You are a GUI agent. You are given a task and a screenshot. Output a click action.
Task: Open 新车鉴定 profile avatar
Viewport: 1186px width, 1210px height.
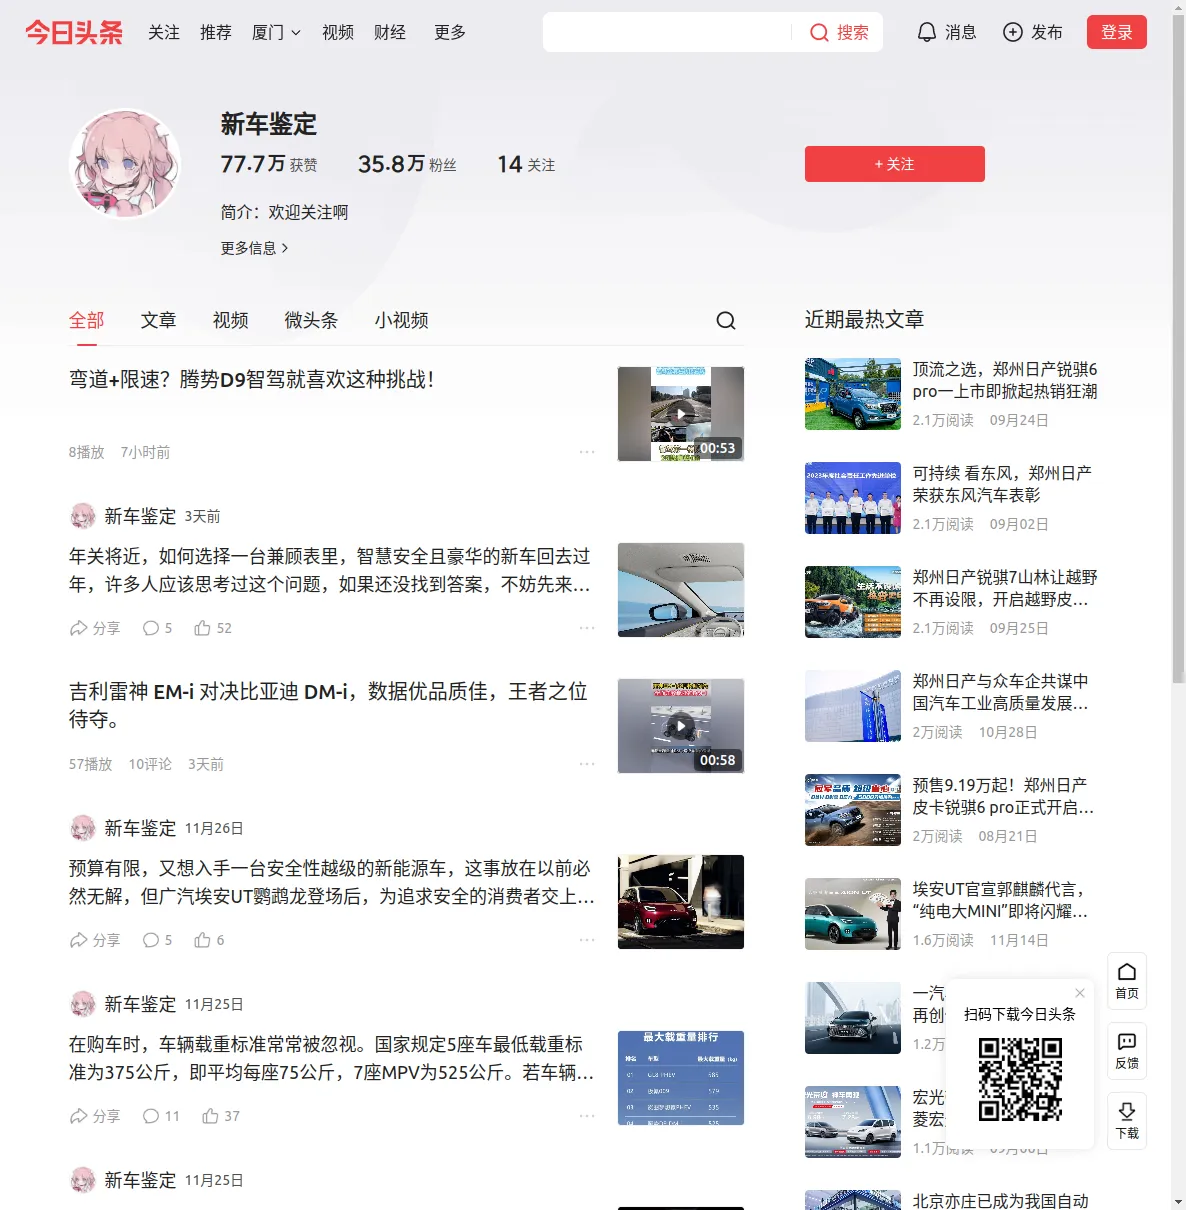point(125,164)
